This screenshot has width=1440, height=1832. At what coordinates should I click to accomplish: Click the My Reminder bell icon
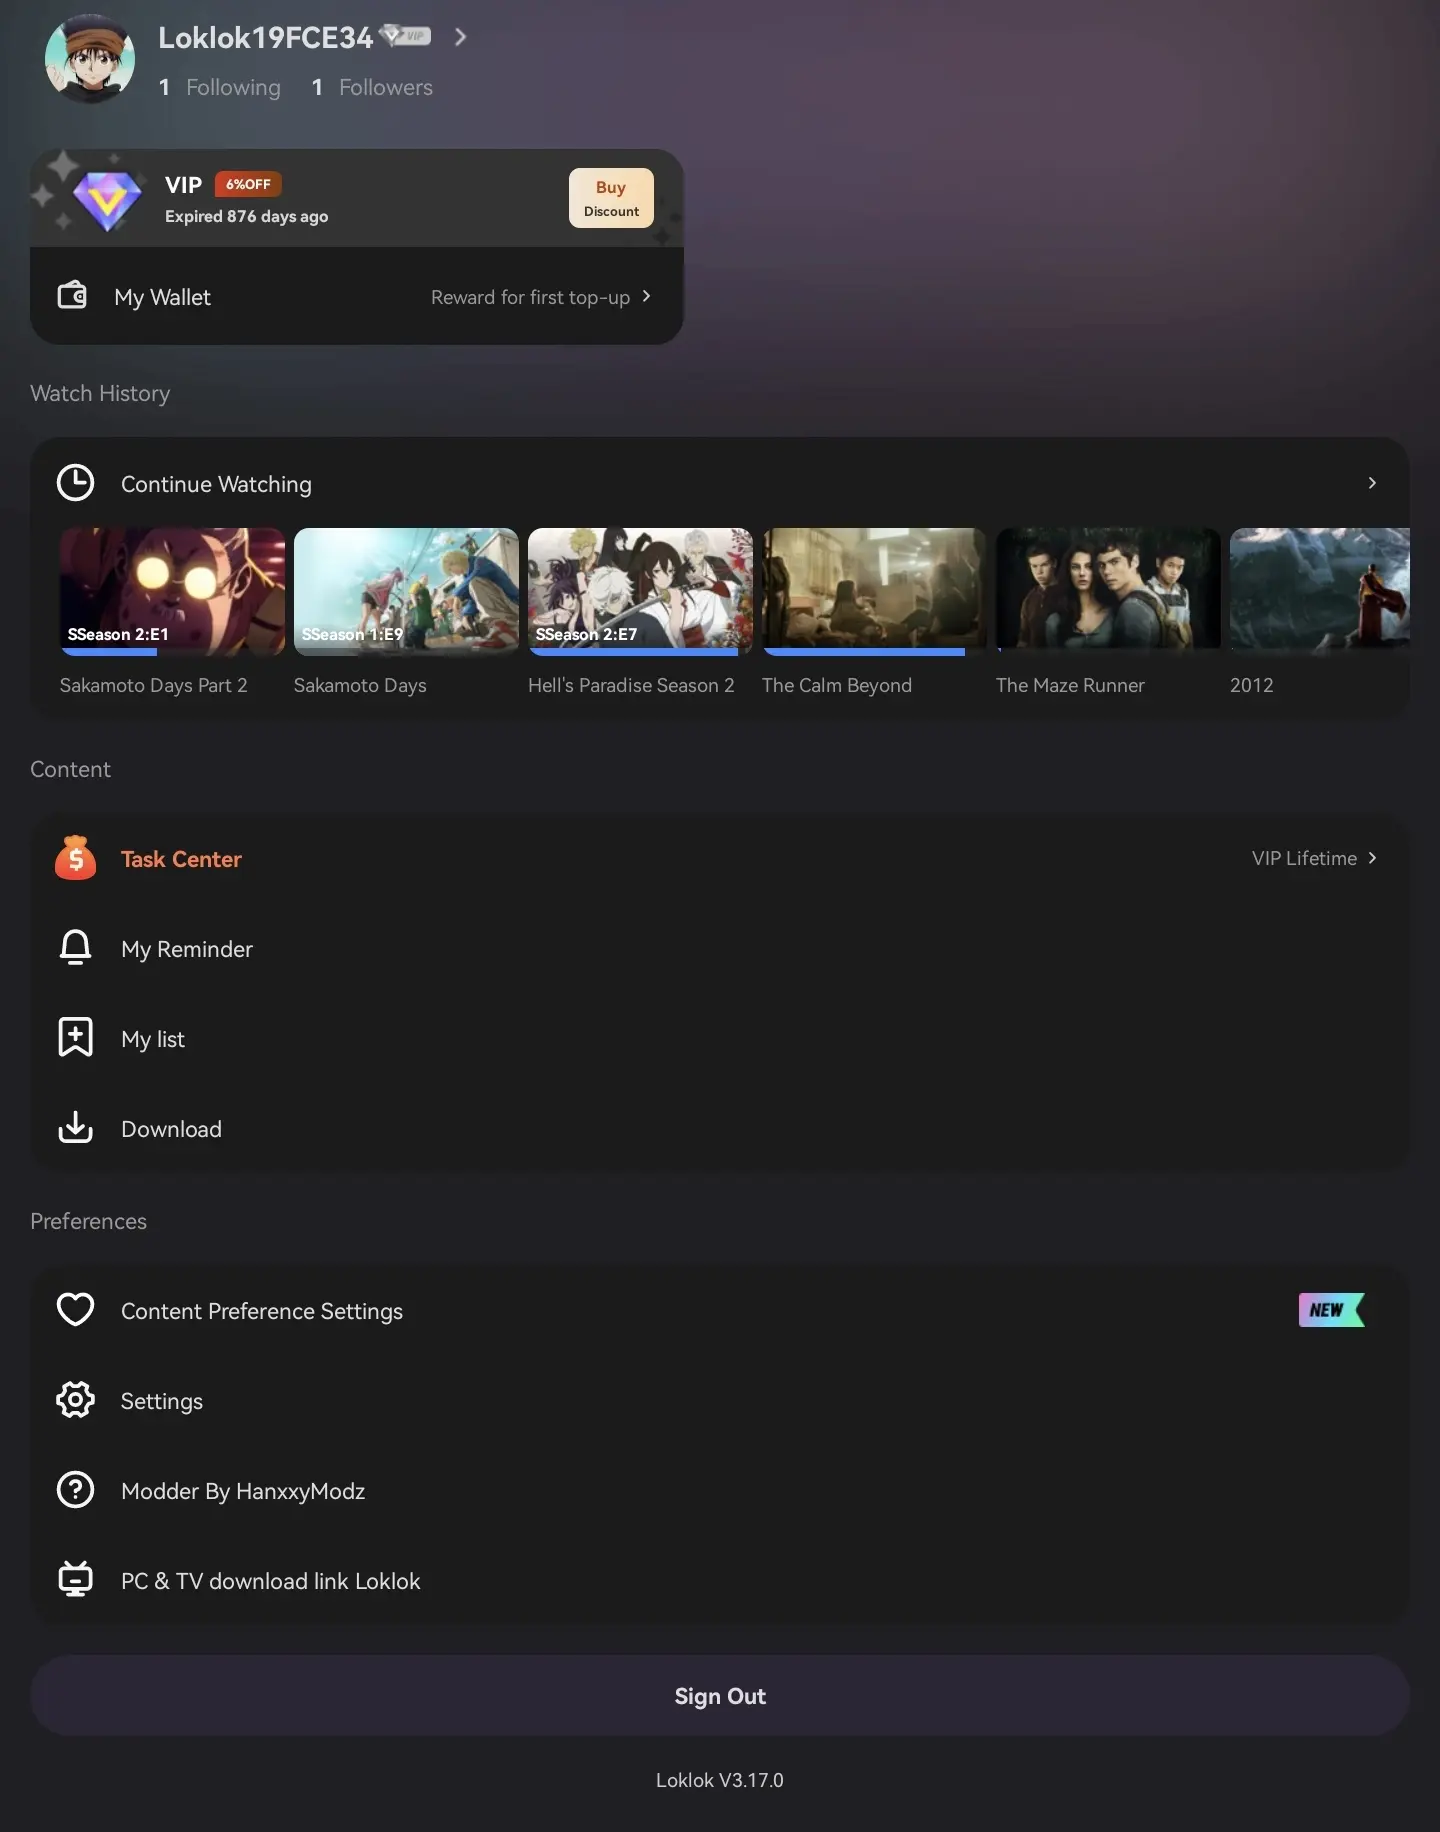(x=75, y=947)
